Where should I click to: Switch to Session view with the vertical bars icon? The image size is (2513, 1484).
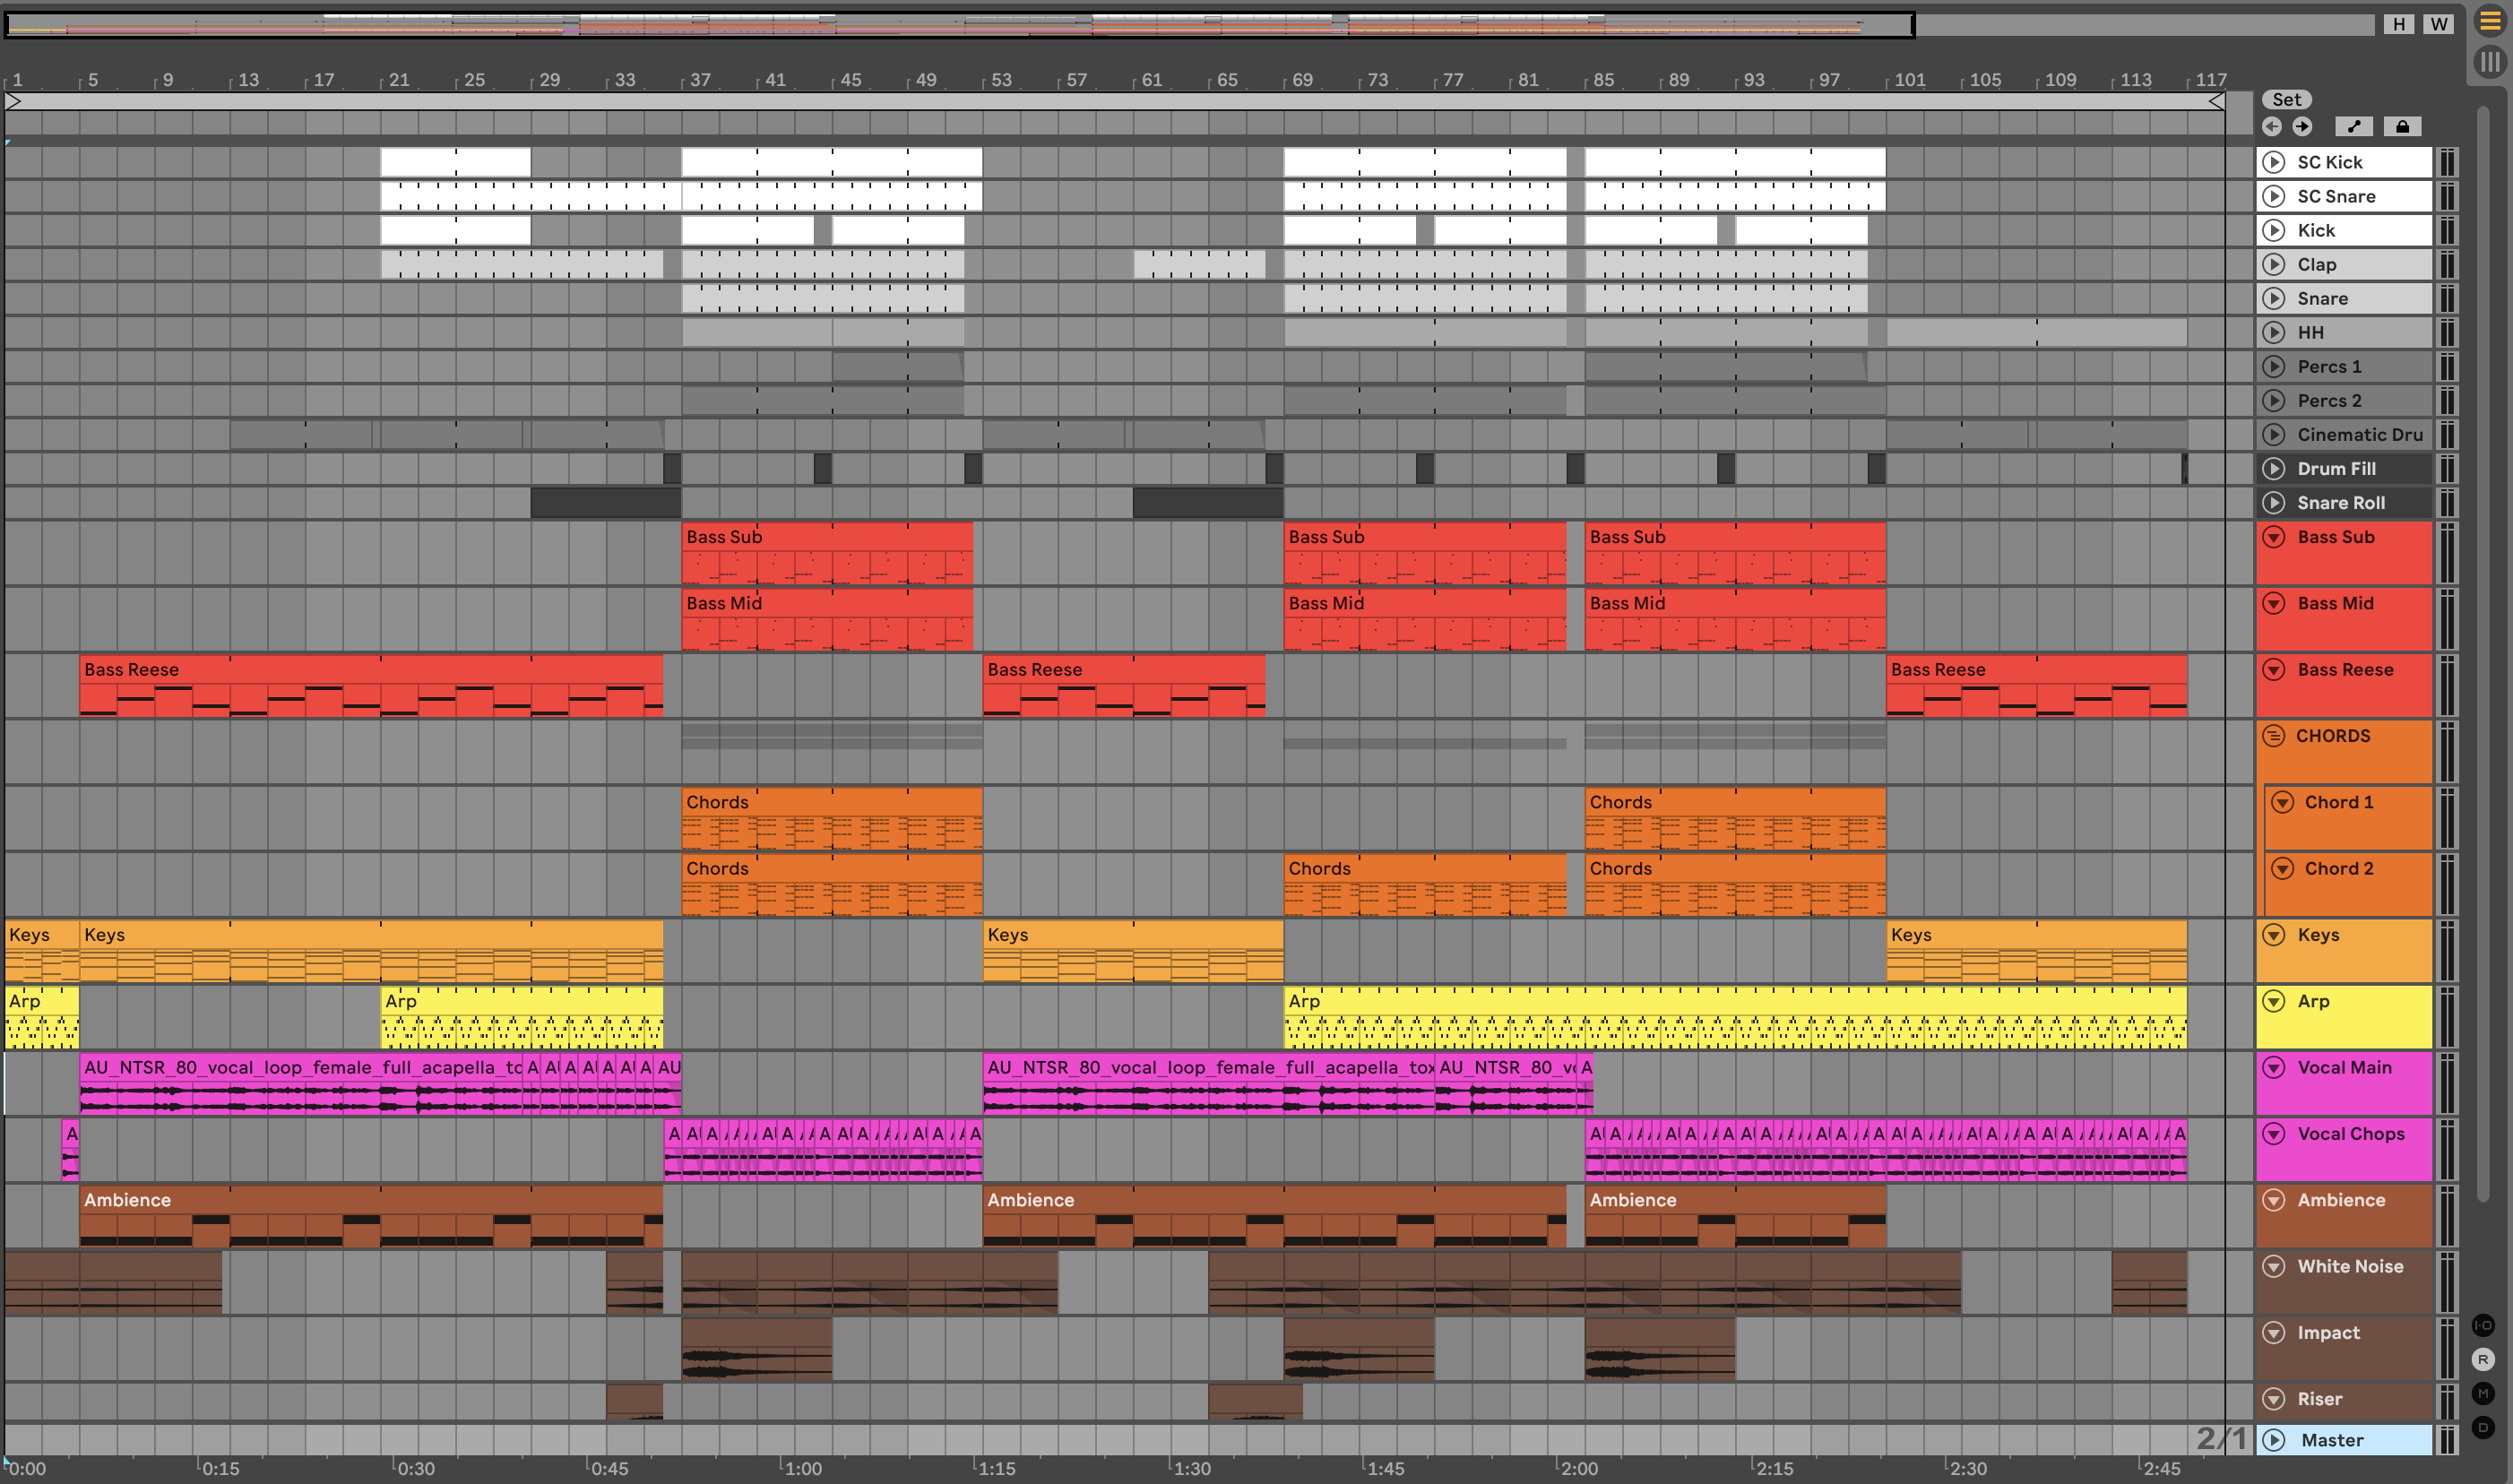(2490, 62)
